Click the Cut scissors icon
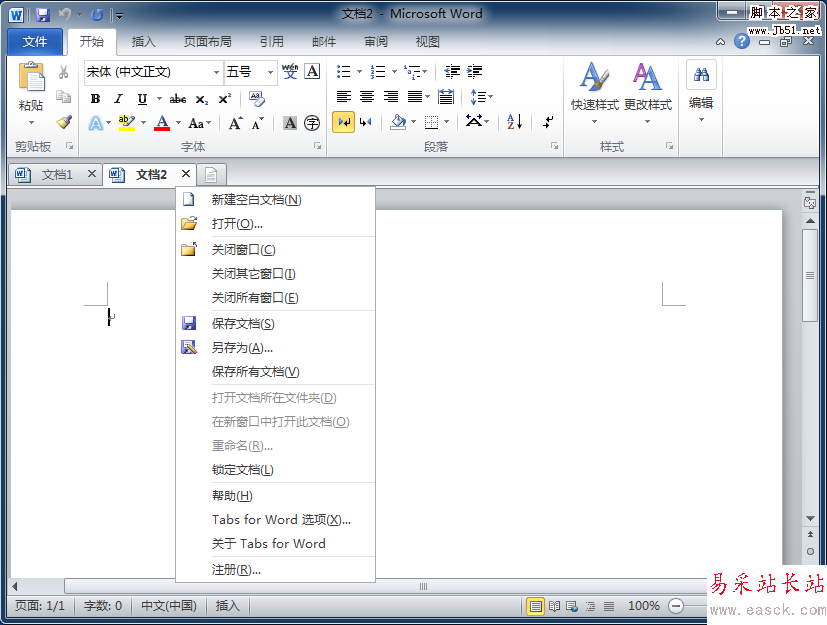 63,72
